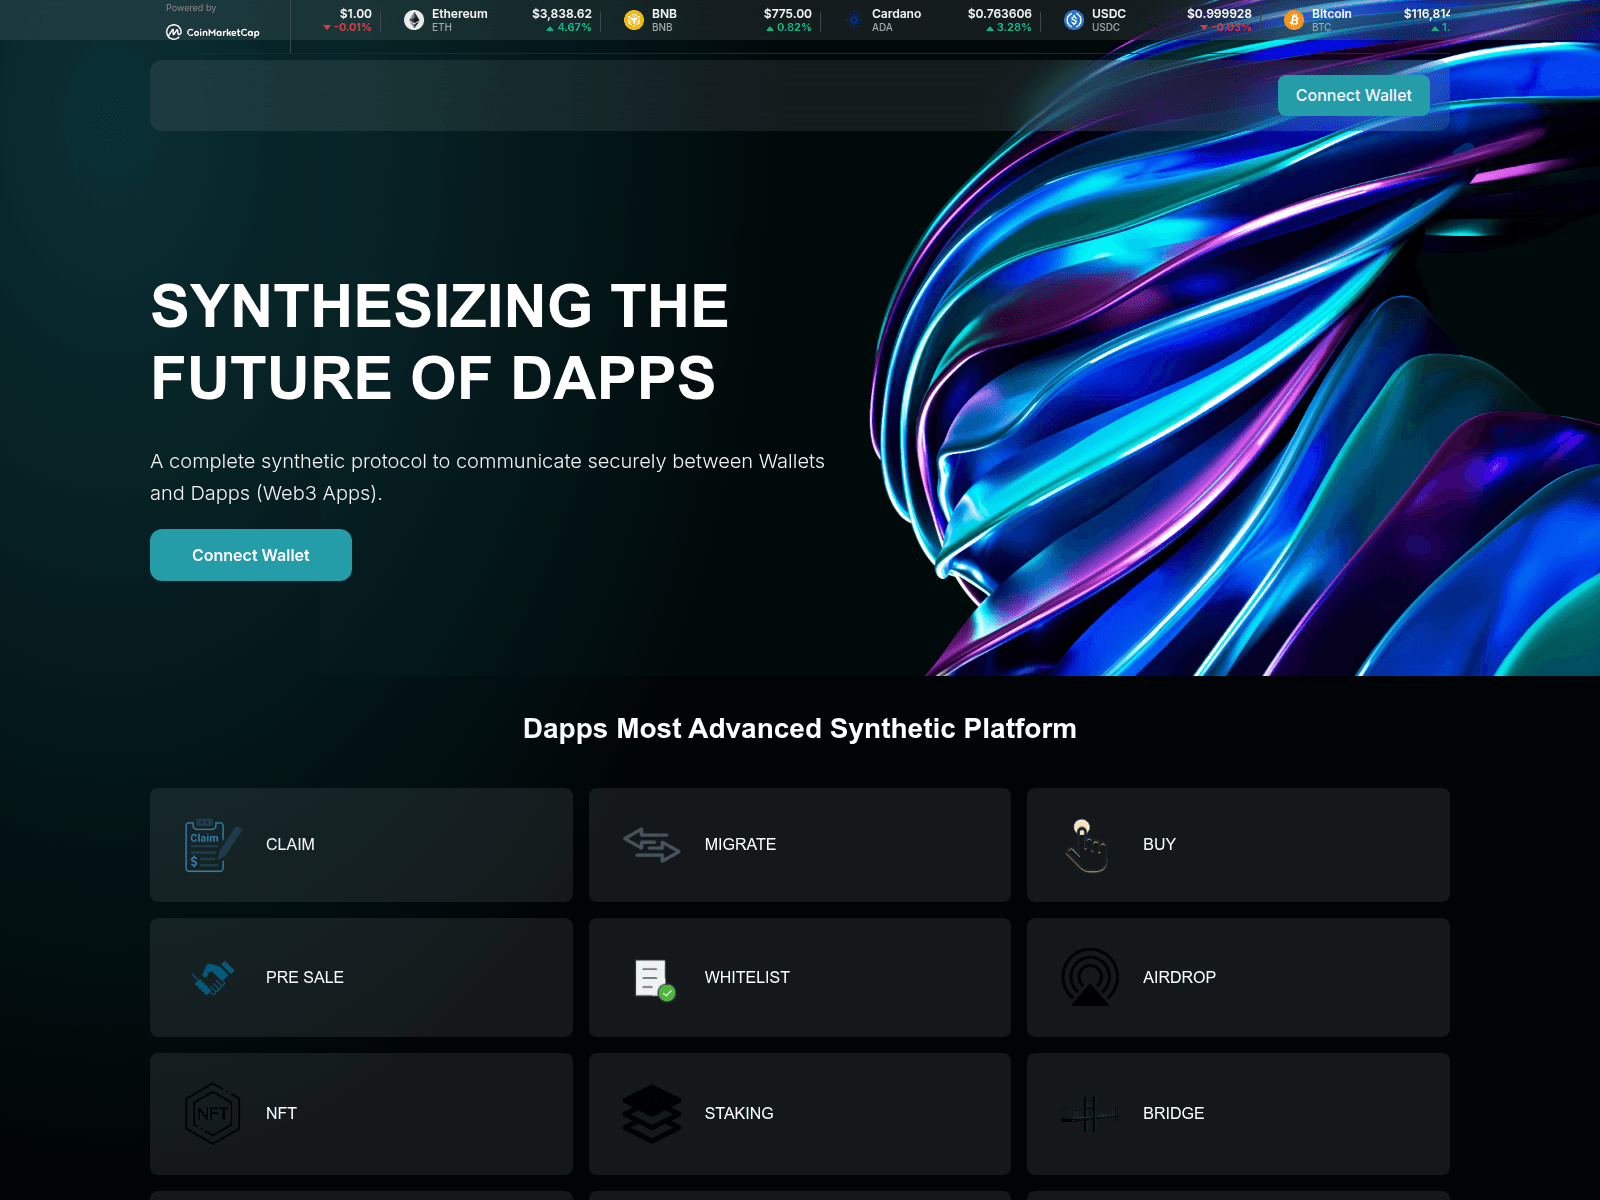The image size is (1600, 1200).
Task: Open the Bridge feature card
Action: coord(1238,1113)
